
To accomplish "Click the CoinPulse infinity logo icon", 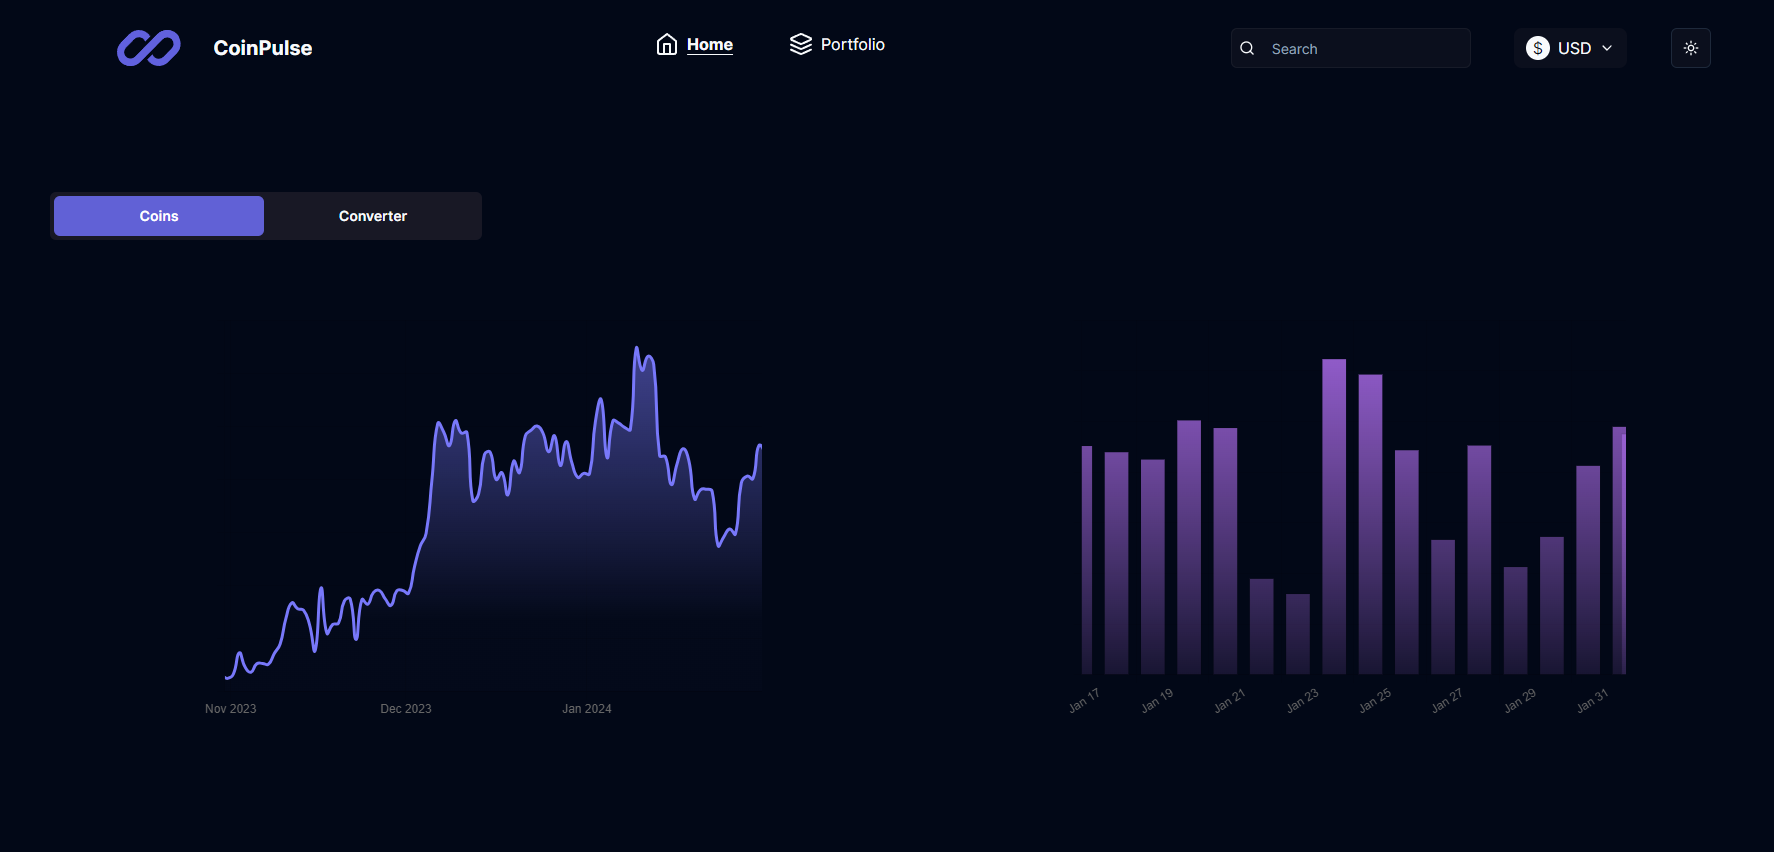I will (x=148, y=48).
